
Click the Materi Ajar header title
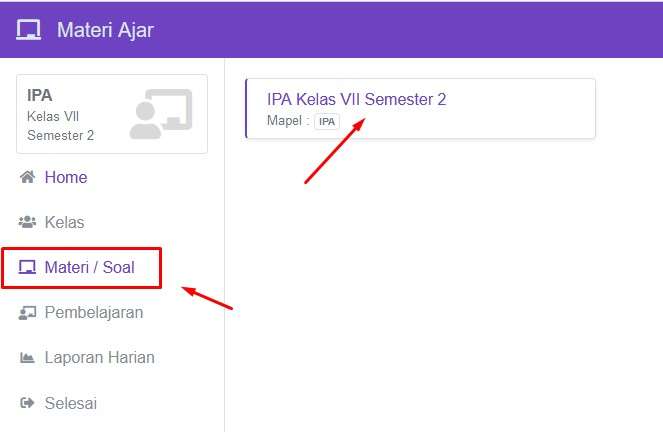tap(105, 30)
